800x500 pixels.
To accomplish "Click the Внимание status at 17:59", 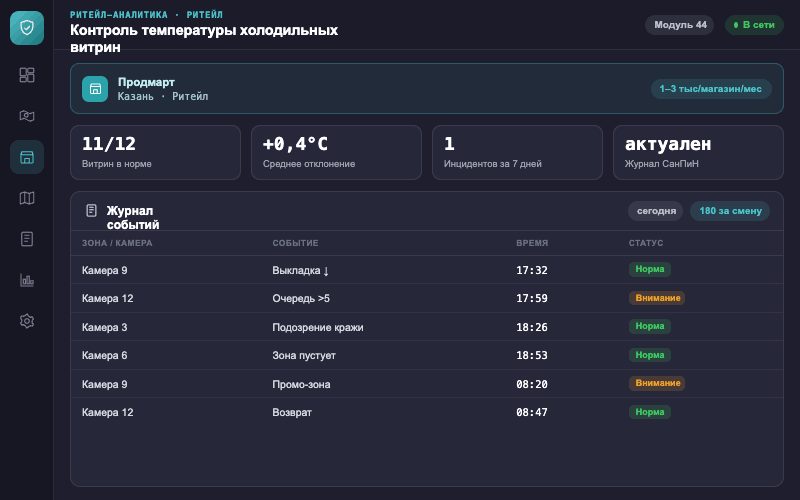I will tap(657, 298).
